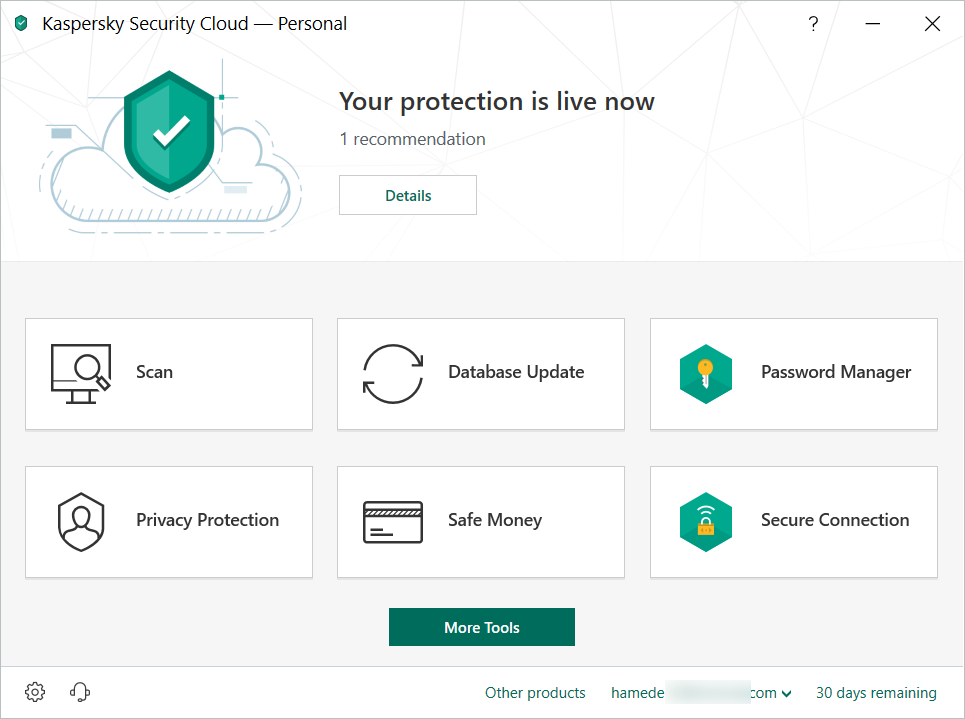Click the Scan monitor magnifier icon
The width and height of the screenshot is (965, 719).
click(x=81, y=373)
